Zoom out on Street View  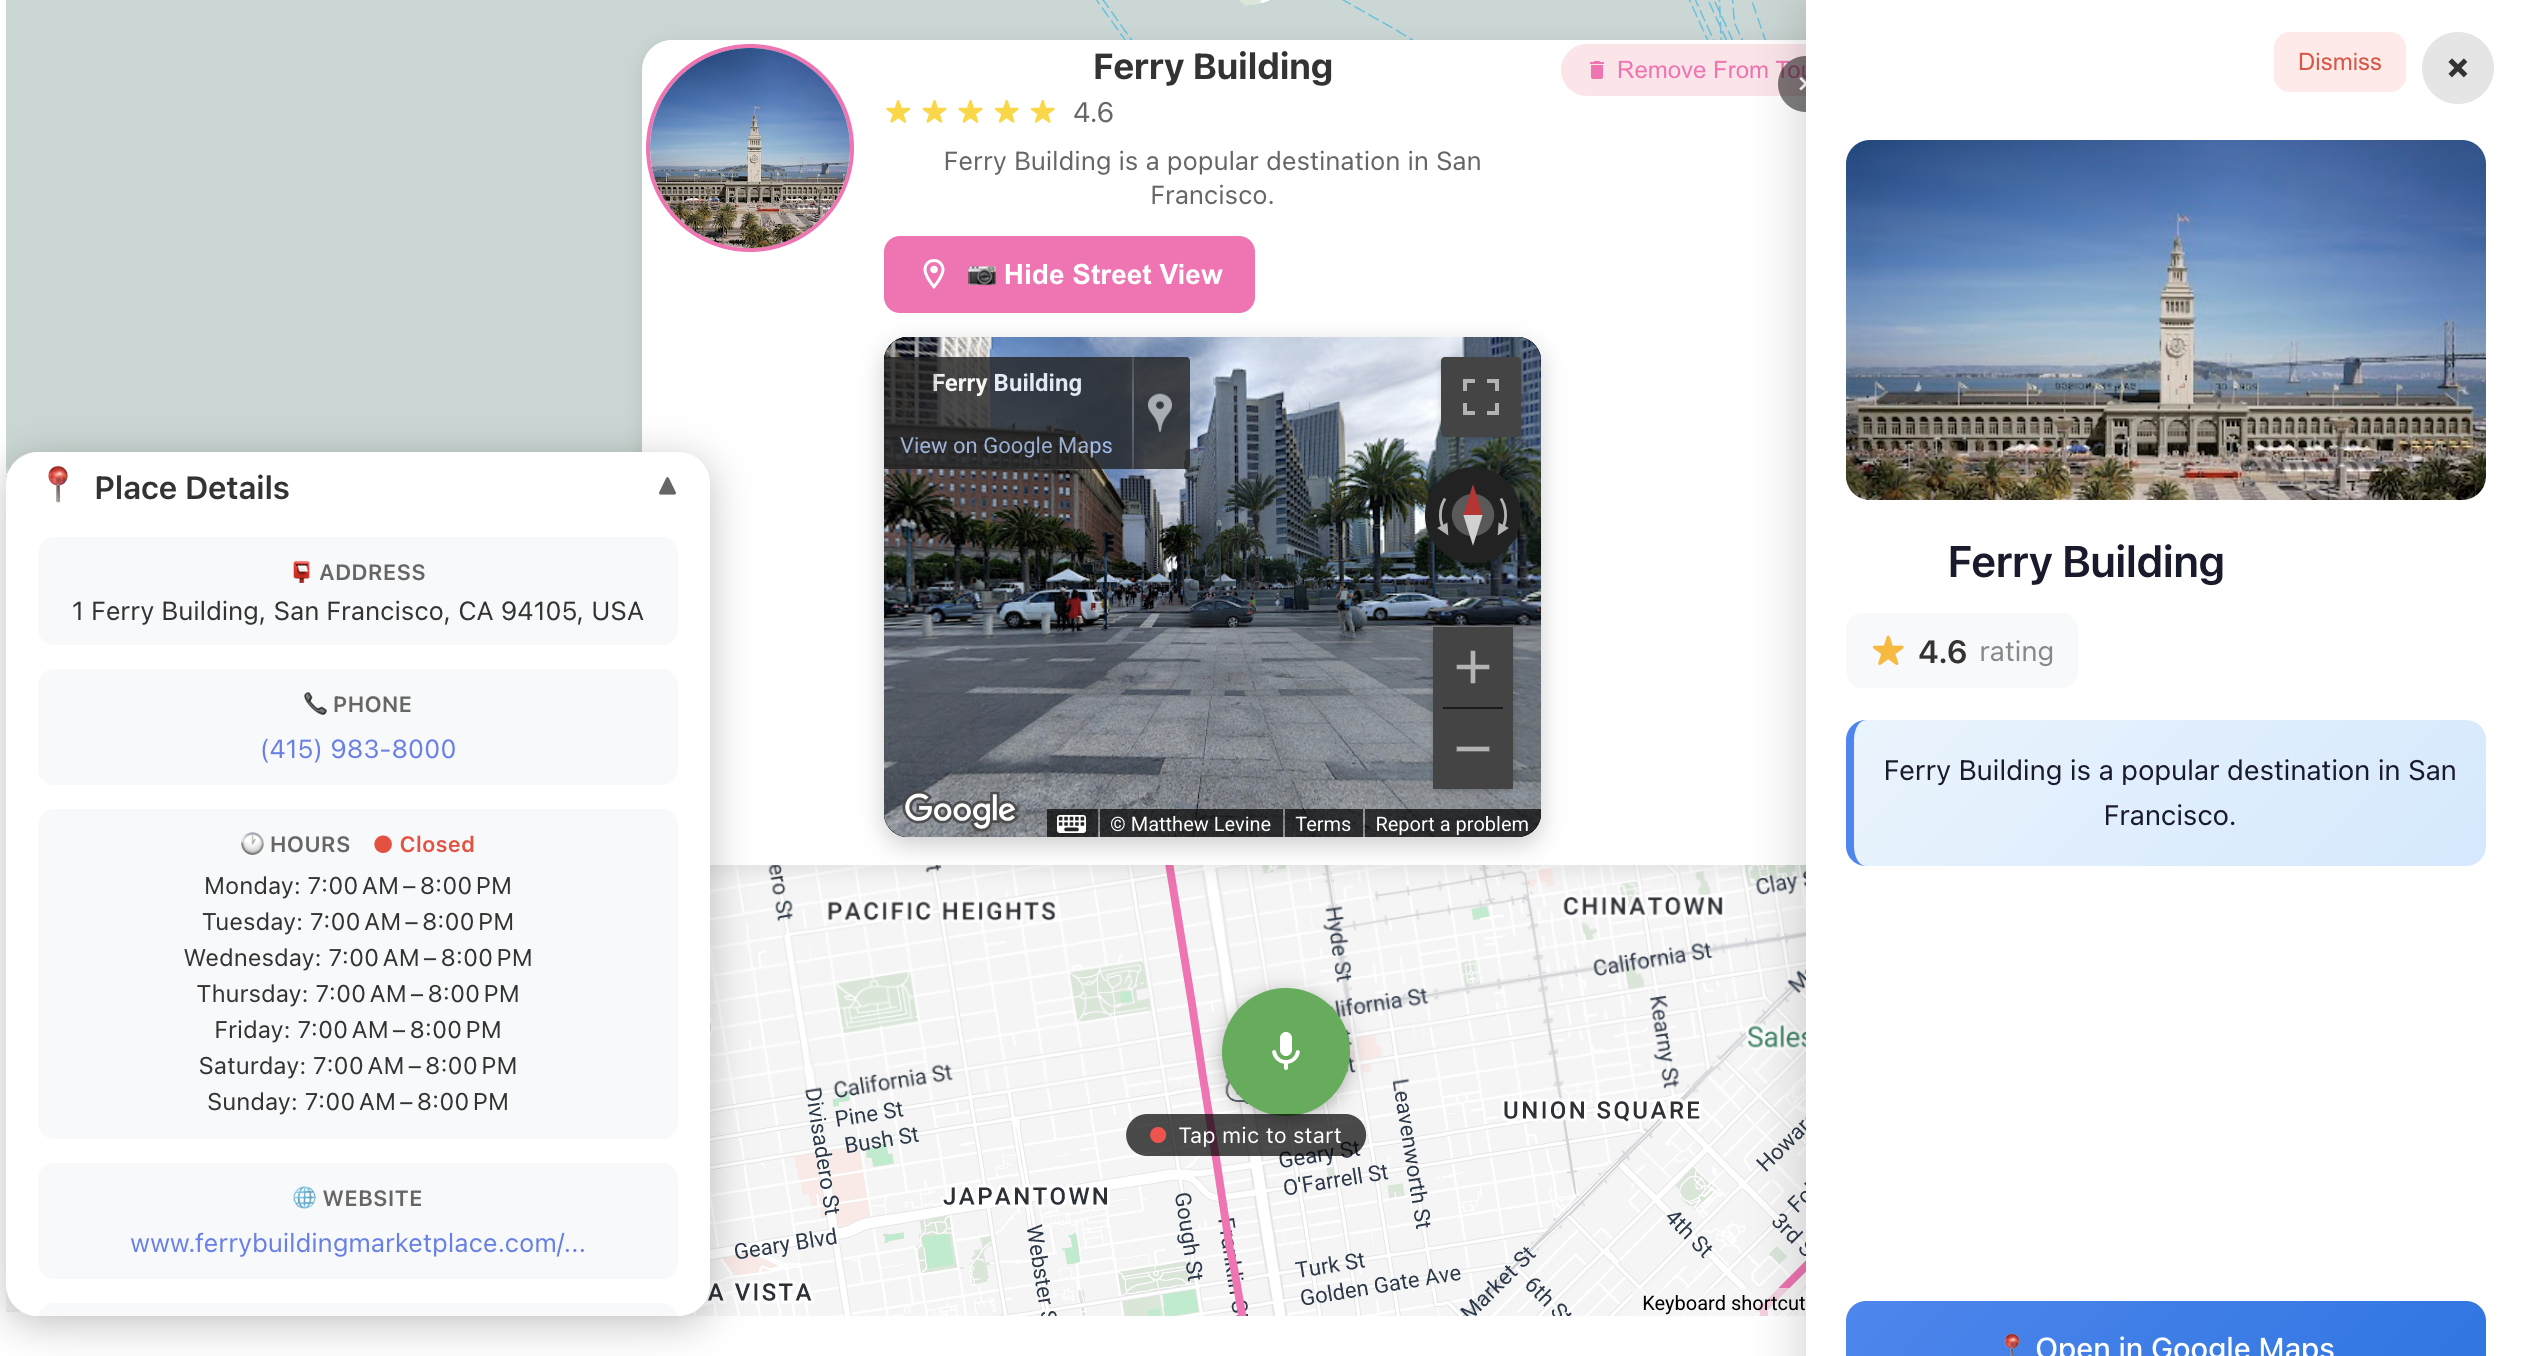1472,749
